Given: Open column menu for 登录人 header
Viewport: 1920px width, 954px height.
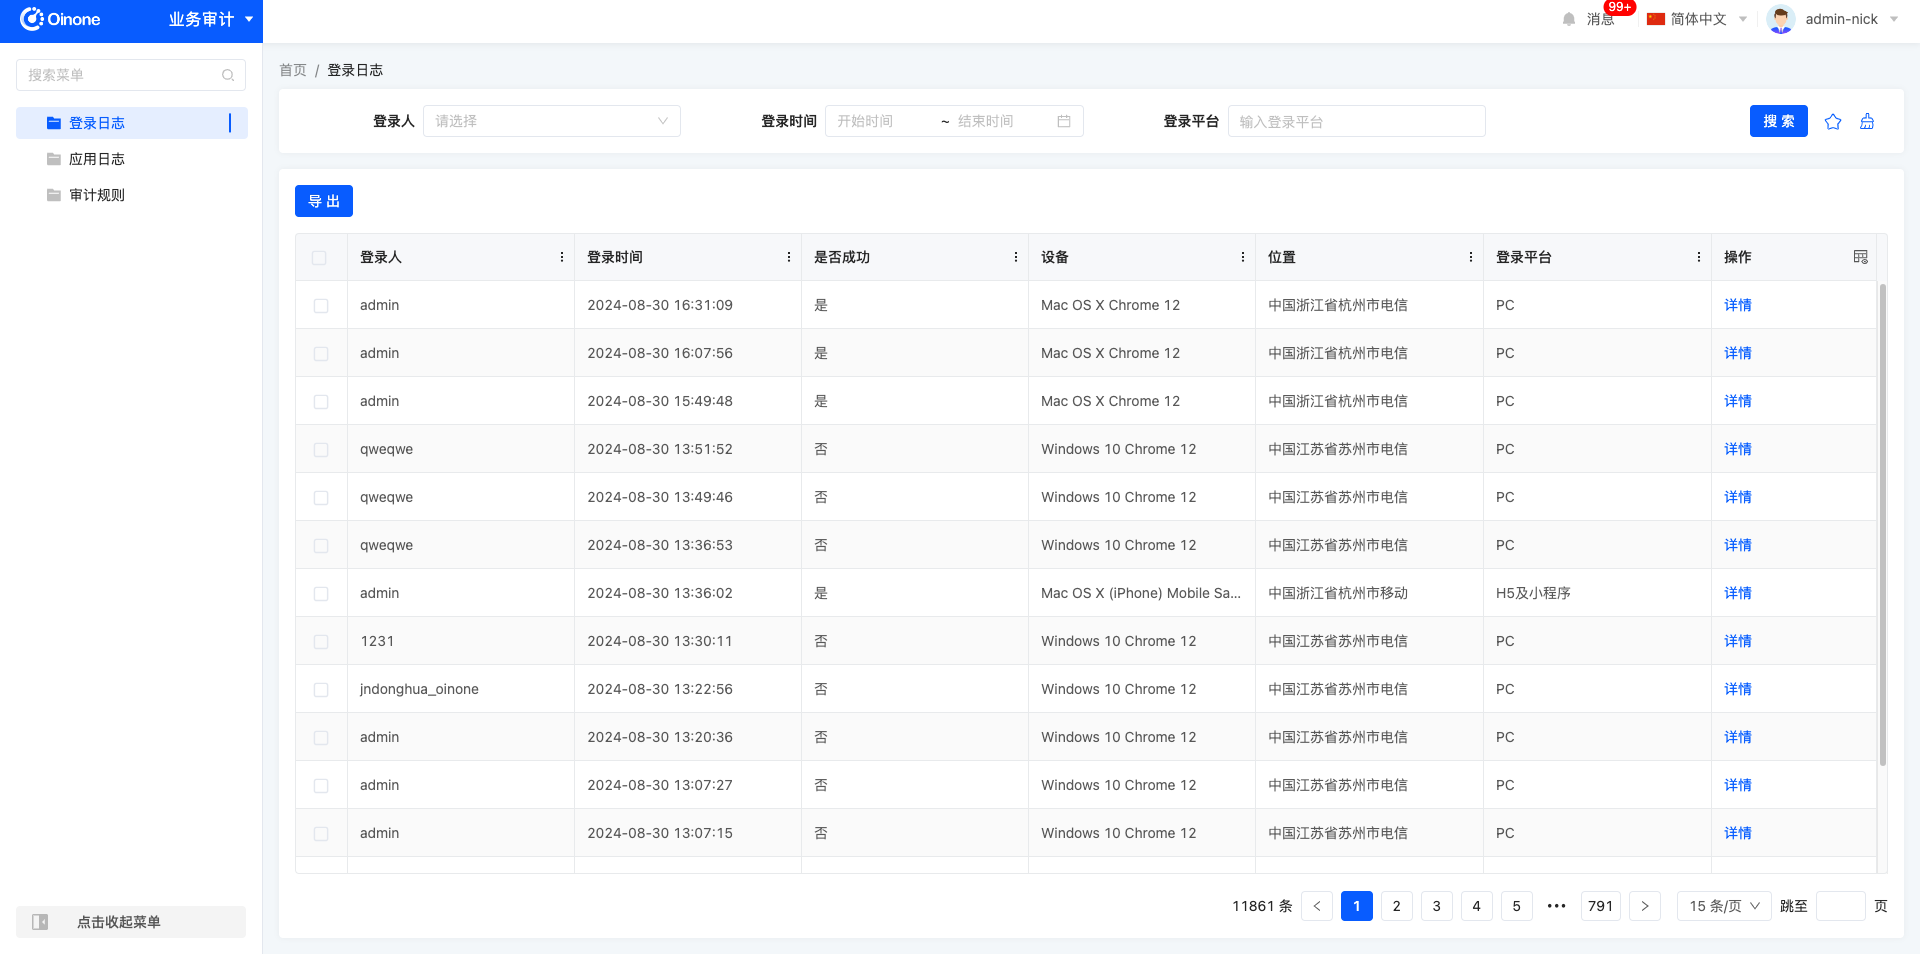Looking at the screenshot, I should point(562,257).
